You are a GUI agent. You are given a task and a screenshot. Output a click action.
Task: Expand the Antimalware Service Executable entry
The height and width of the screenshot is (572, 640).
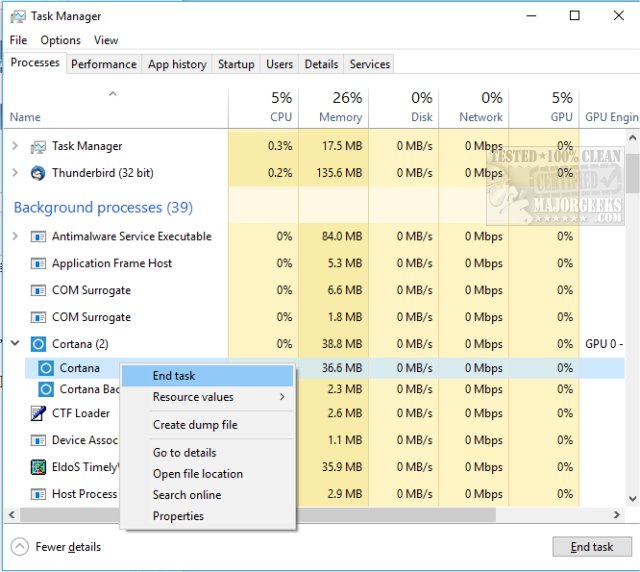tap(15, 236)
